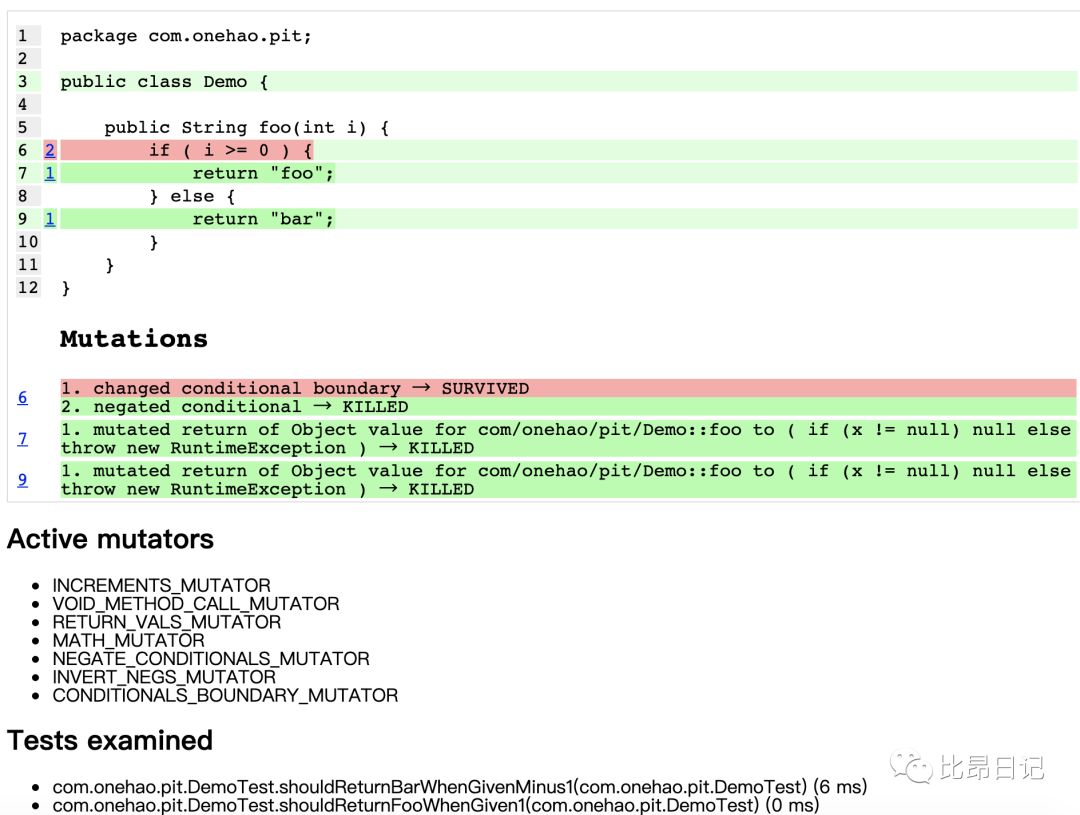This screenshot has height=815, width=1080.
Task: Click the INCREMENTS_MUTATOR list entry
Action: [160, 585]
